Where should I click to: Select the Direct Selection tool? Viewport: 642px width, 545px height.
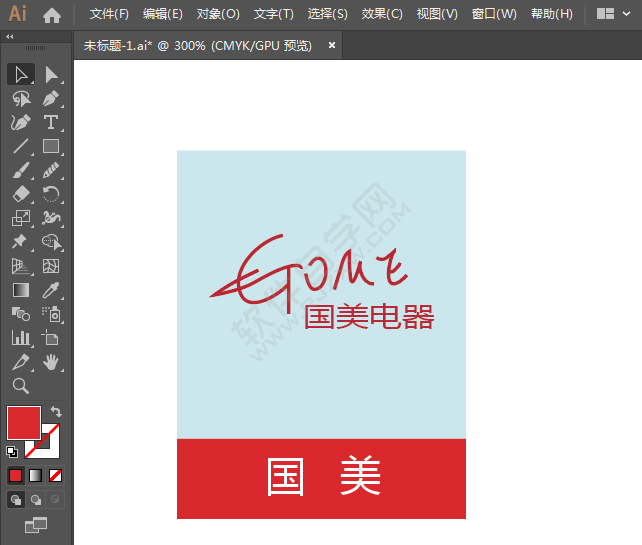51,75
